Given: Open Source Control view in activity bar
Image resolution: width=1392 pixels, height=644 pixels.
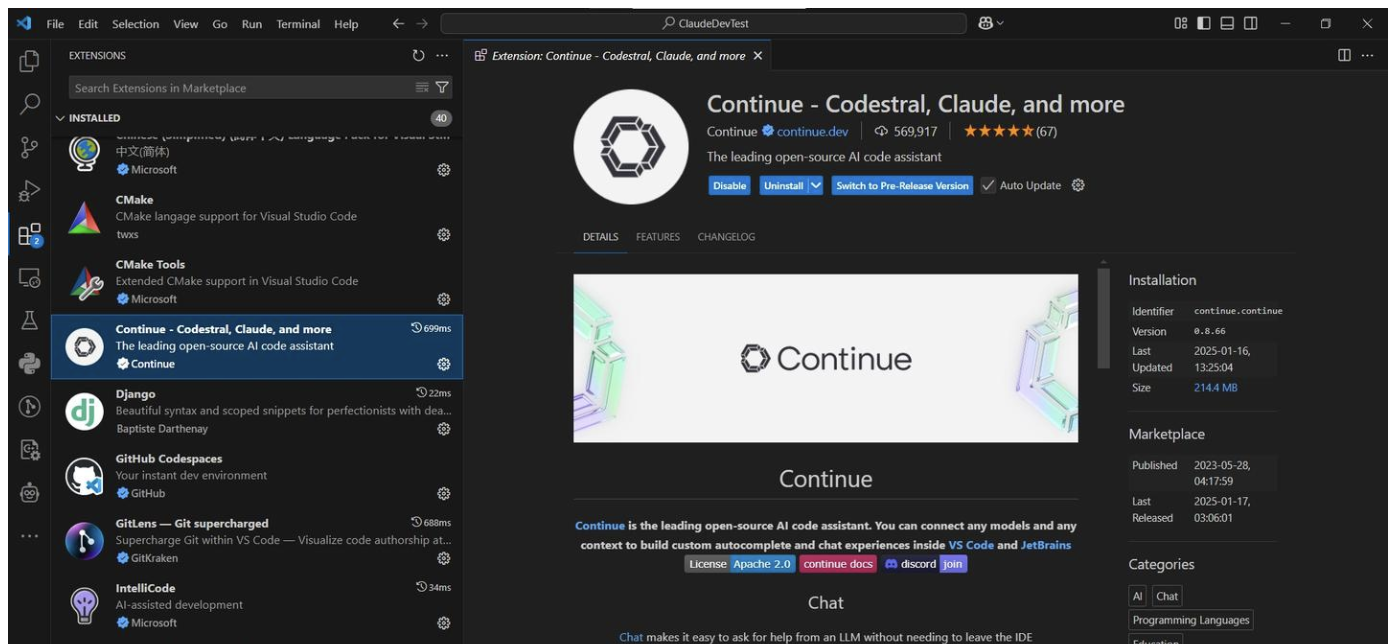Looking at the screenshot, I should point(29,148).
